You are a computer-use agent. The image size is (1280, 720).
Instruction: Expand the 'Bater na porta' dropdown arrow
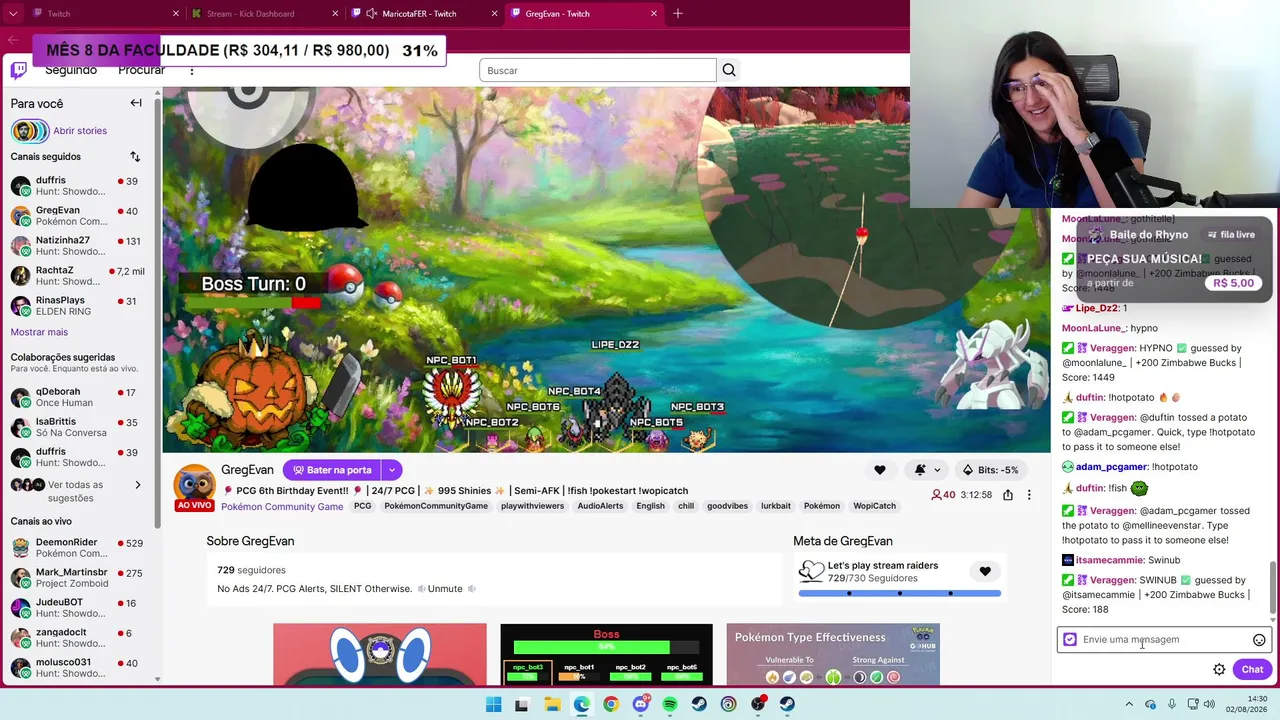point(392,470)
